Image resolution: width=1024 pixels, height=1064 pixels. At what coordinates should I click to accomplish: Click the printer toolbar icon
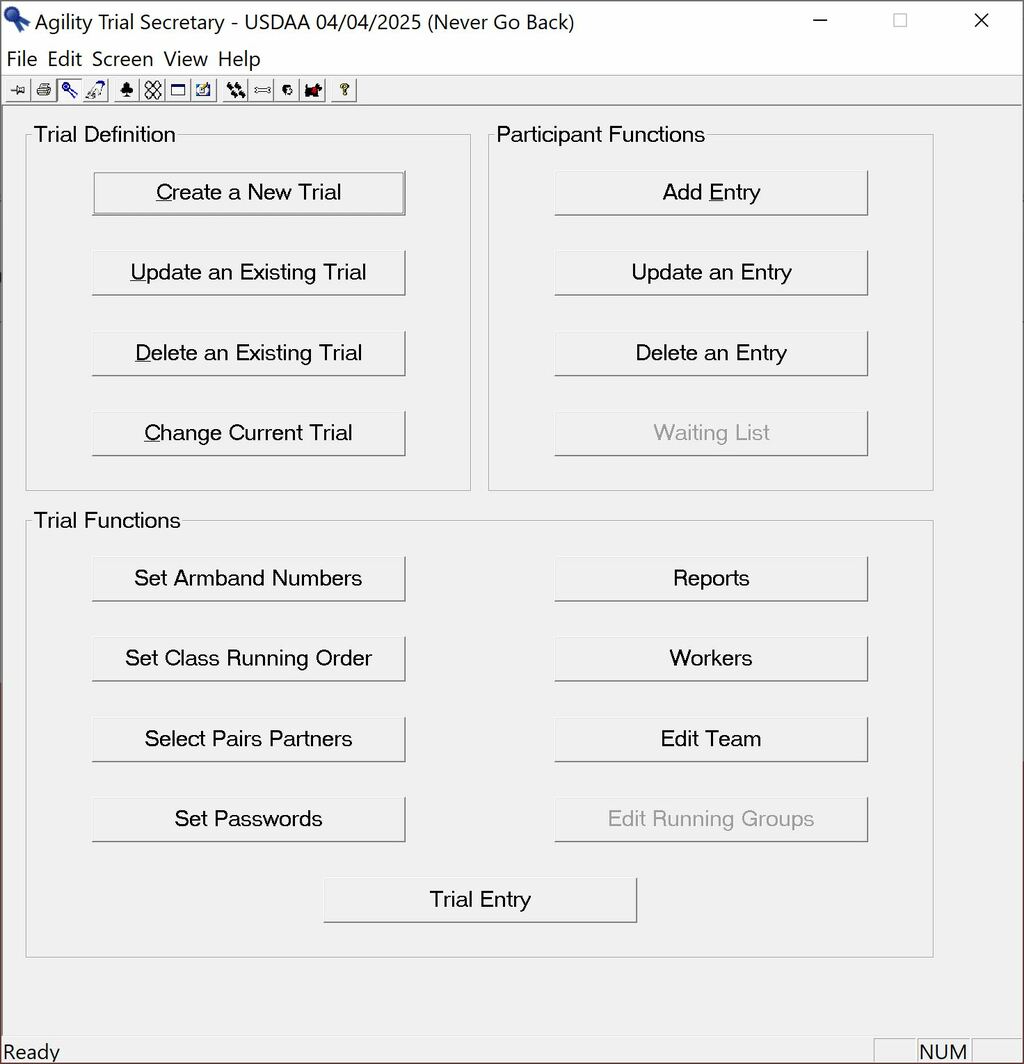click(44, 90)
